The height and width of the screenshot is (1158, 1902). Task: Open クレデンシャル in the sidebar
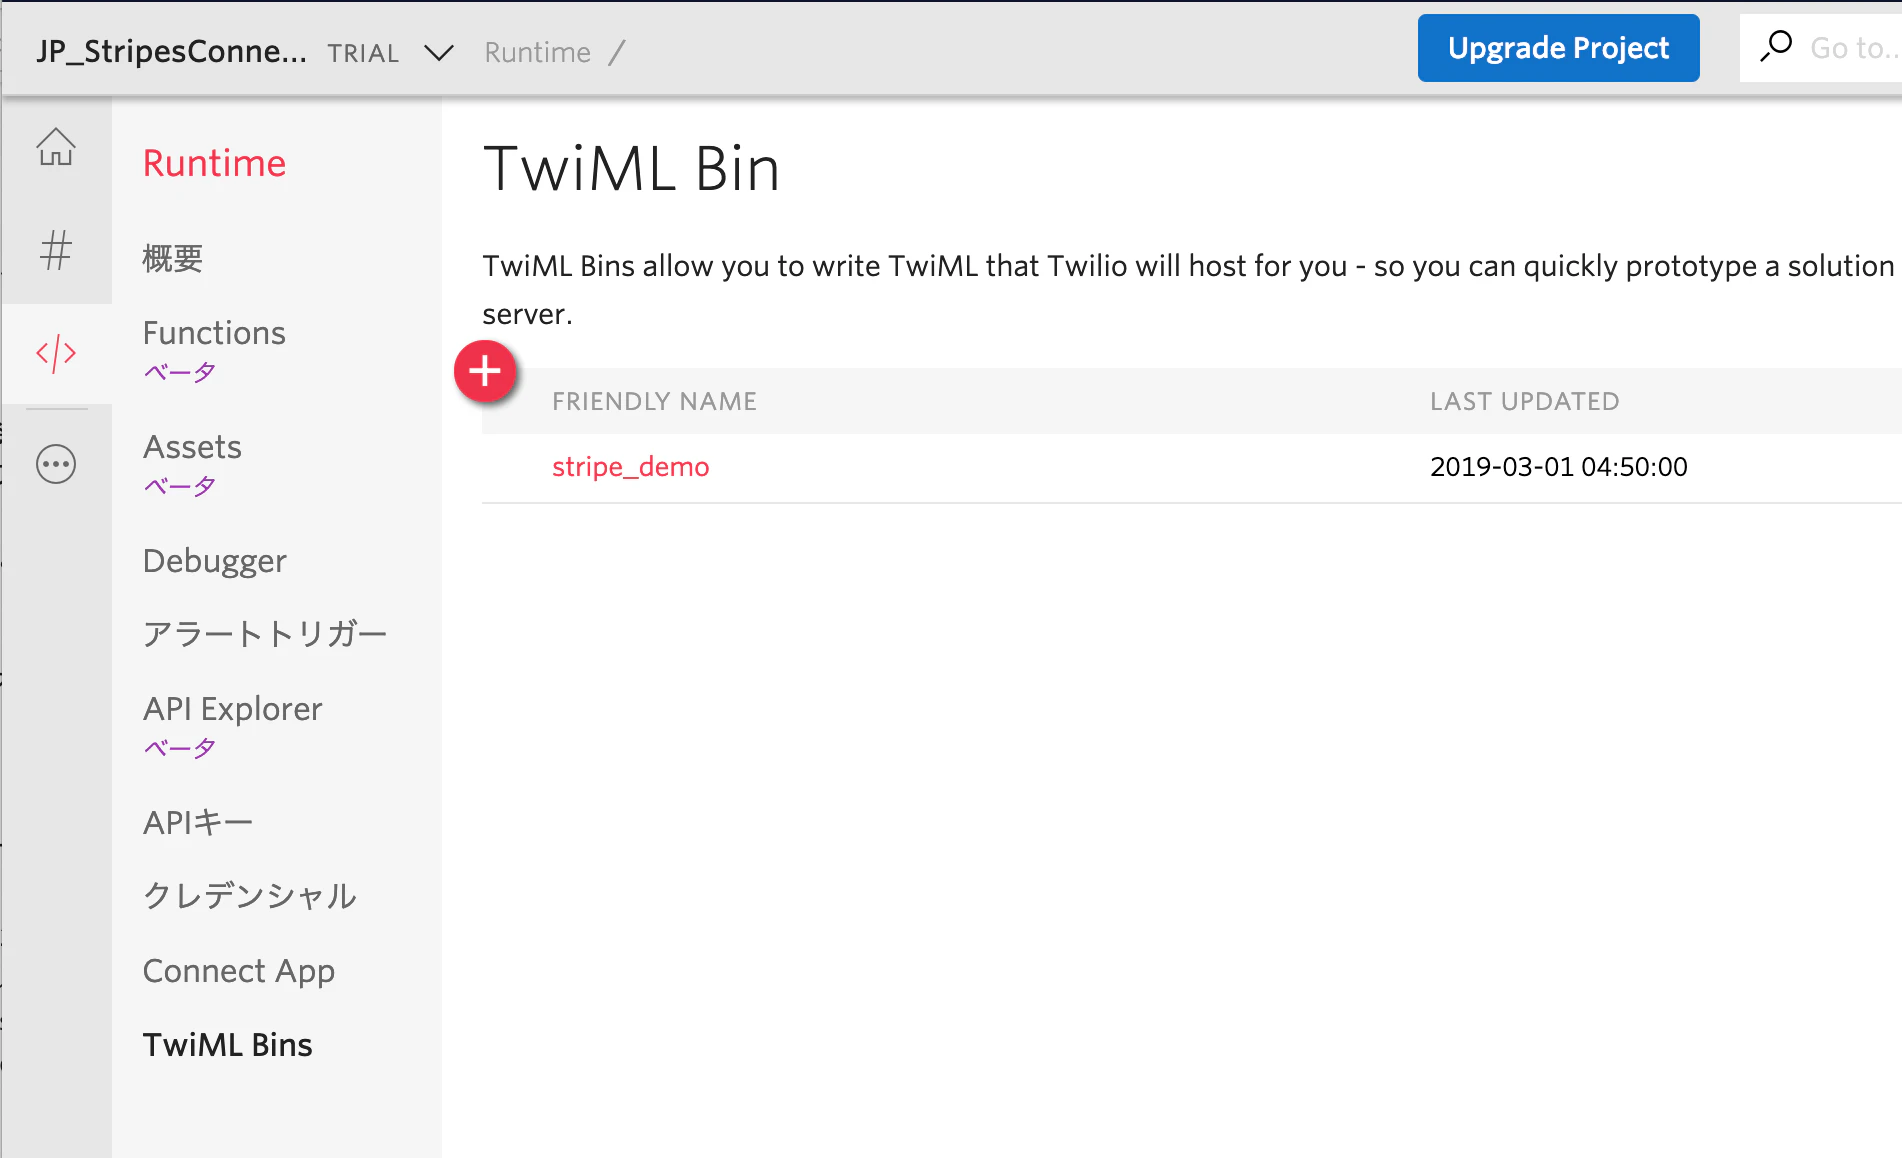tap(250, 896)
